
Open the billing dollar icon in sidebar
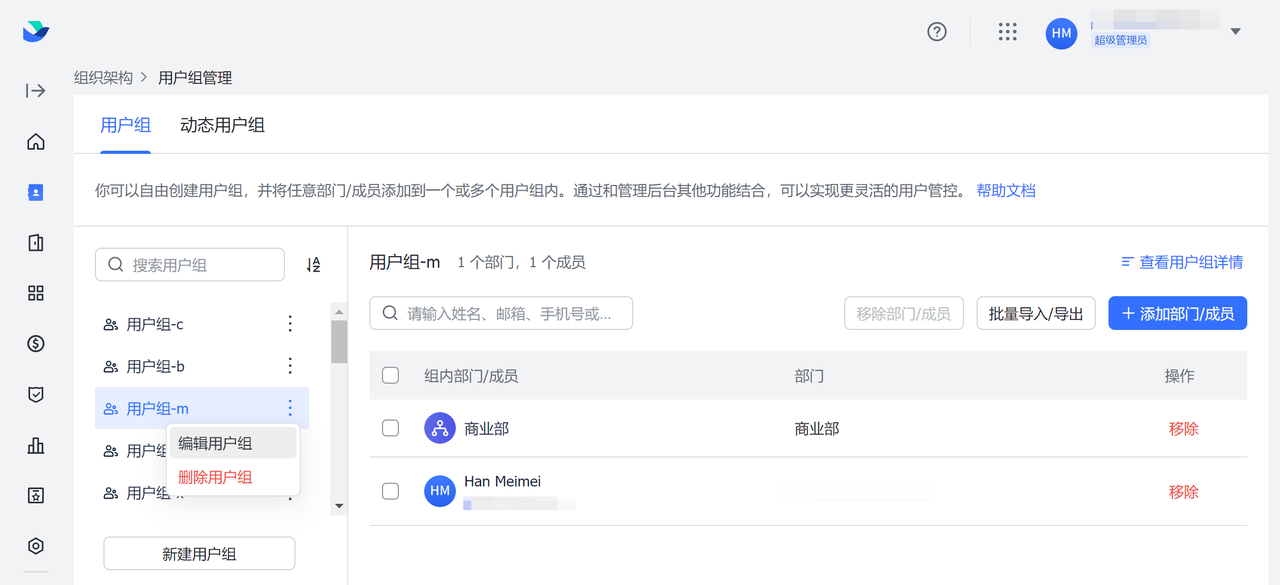point(36,344)
